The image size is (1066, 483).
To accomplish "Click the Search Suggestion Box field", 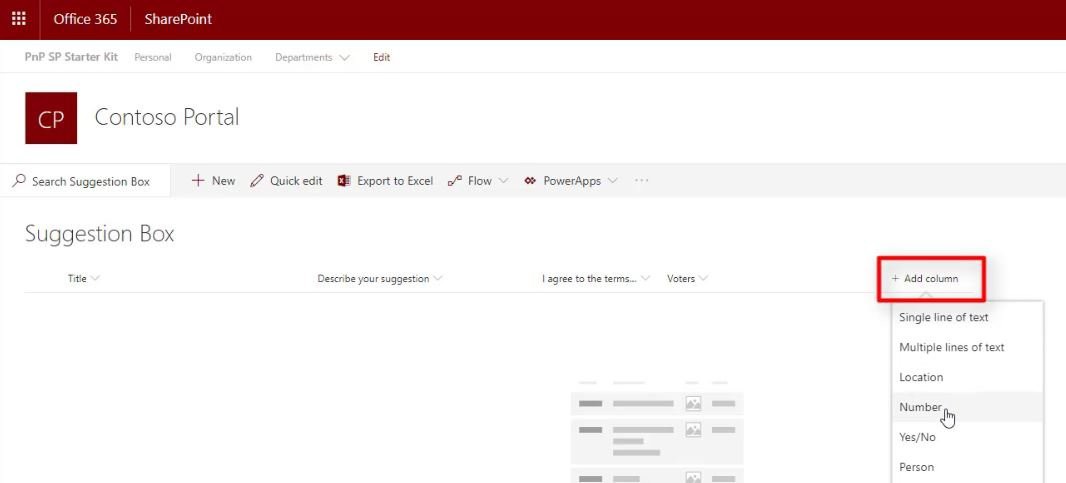I will coord(85,181).
